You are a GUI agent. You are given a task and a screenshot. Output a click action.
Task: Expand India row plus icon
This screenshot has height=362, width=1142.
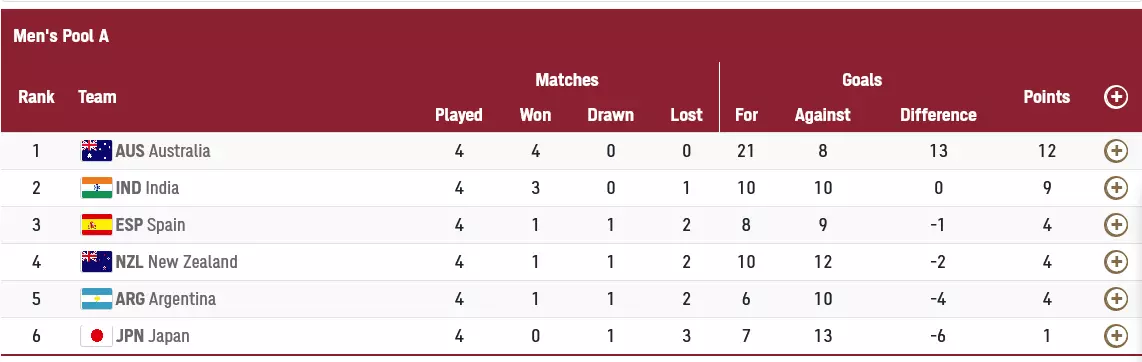(1116, 188)
